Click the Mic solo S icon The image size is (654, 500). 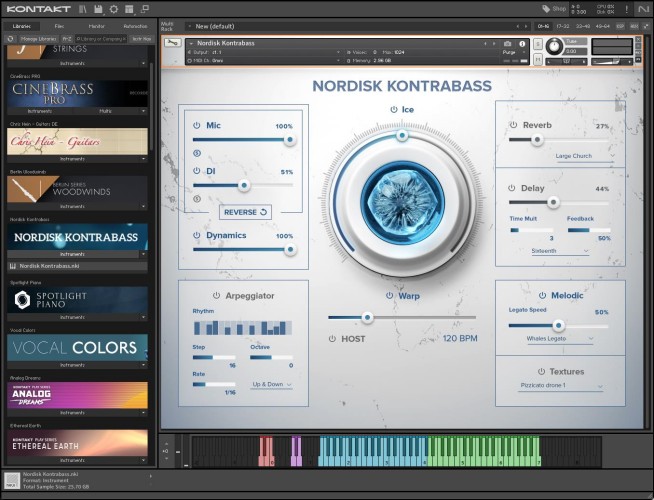pyautogui.click(x=197, y=153)
